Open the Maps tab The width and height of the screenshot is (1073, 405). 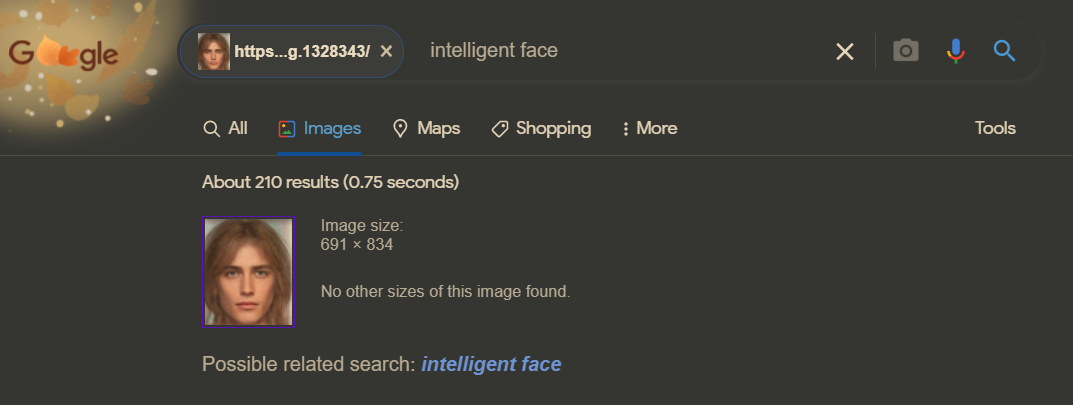click(426, 129)
